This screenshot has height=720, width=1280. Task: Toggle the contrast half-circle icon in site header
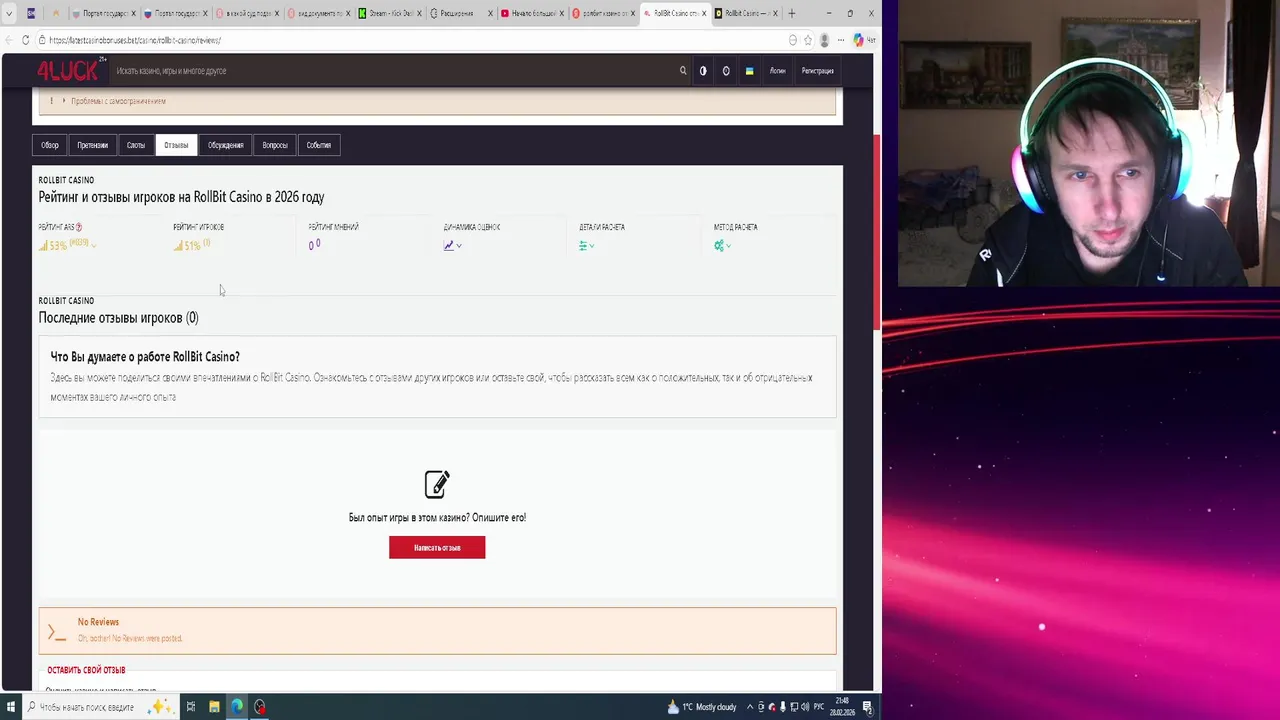703,71
